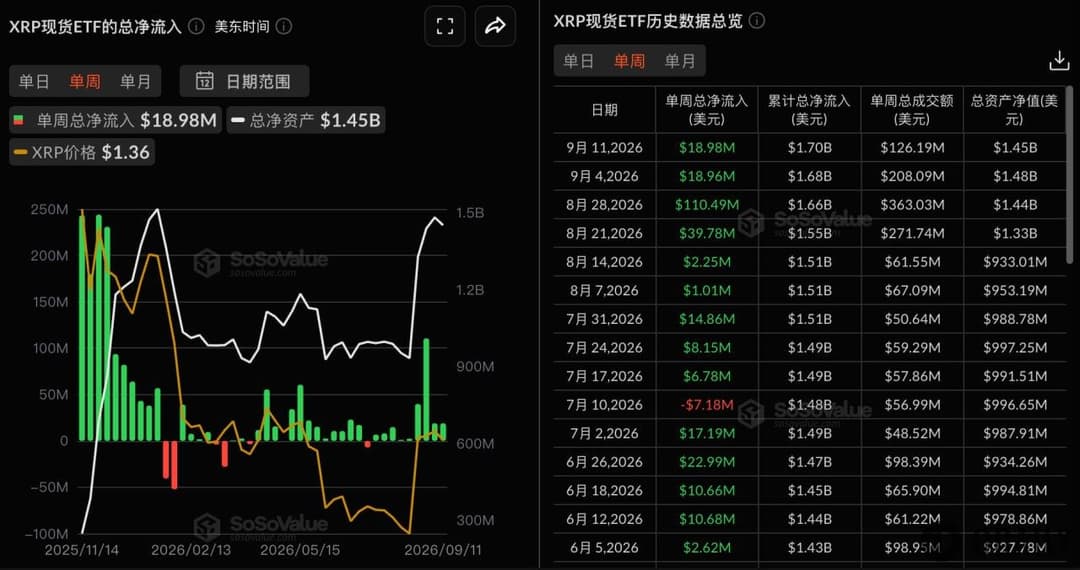Select the 6月 5,2026 date cell
Image resolution: width=1080 pixels, height=570 pixels.
[605, 547]
